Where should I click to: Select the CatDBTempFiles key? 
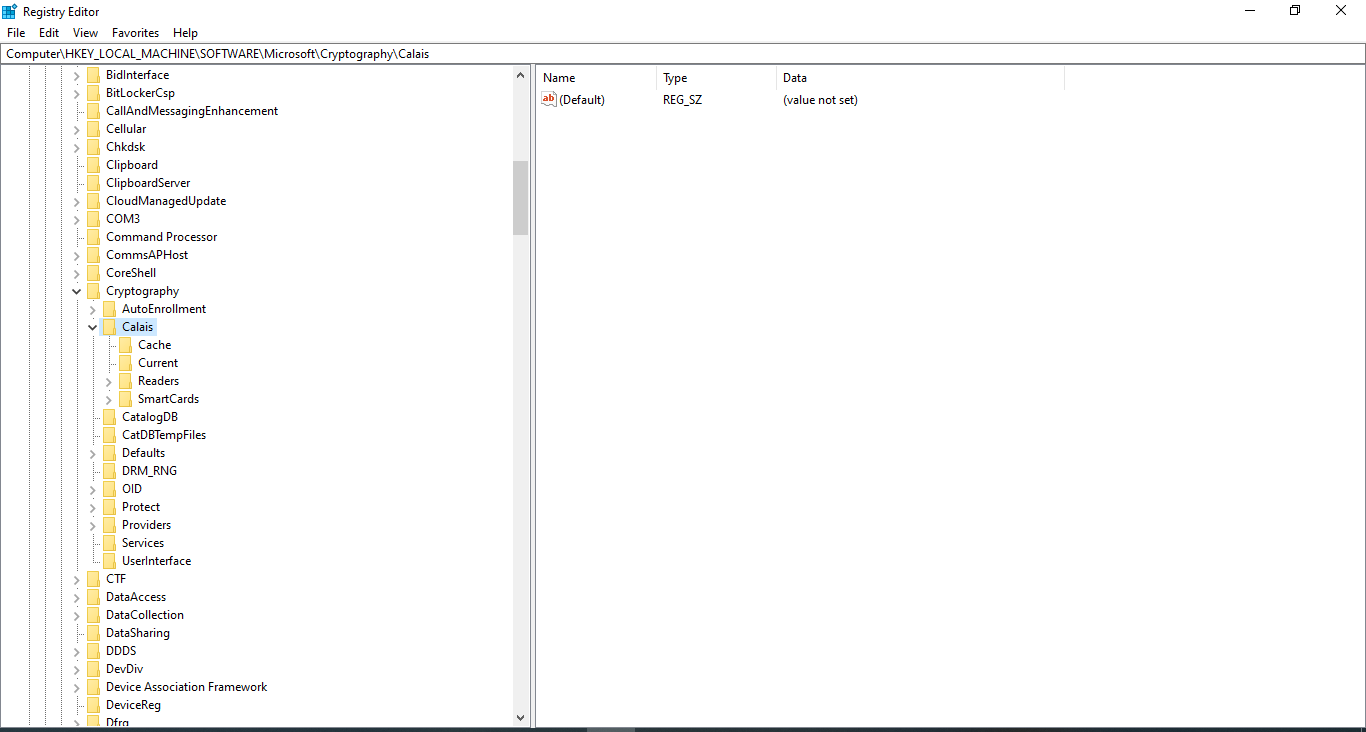tap(164, 435)
